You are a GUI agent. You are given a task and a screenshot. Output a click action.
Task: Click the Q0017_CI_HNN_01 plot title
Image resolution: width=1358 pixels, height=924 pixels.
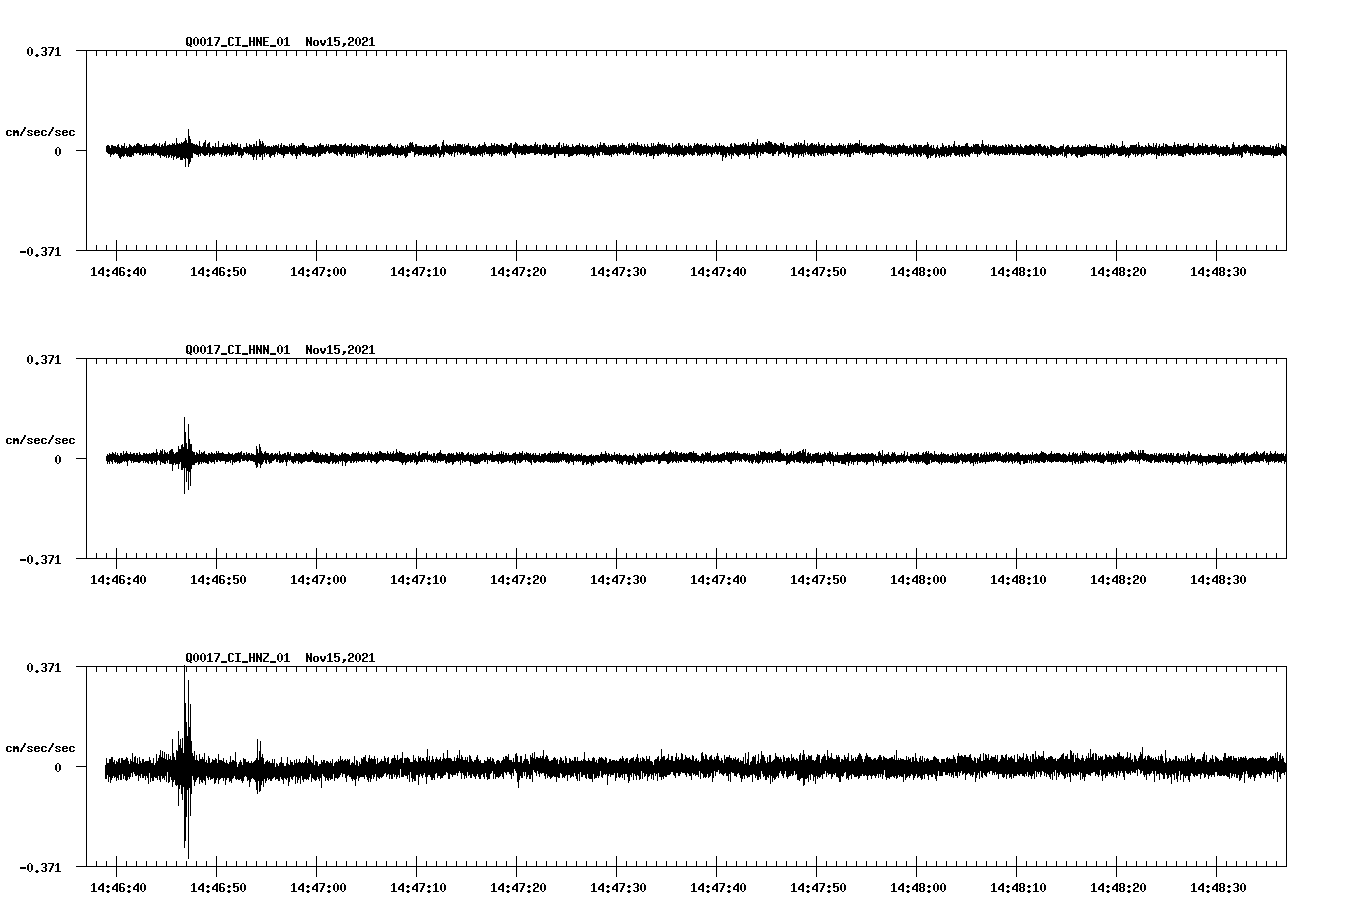(280, 350)
